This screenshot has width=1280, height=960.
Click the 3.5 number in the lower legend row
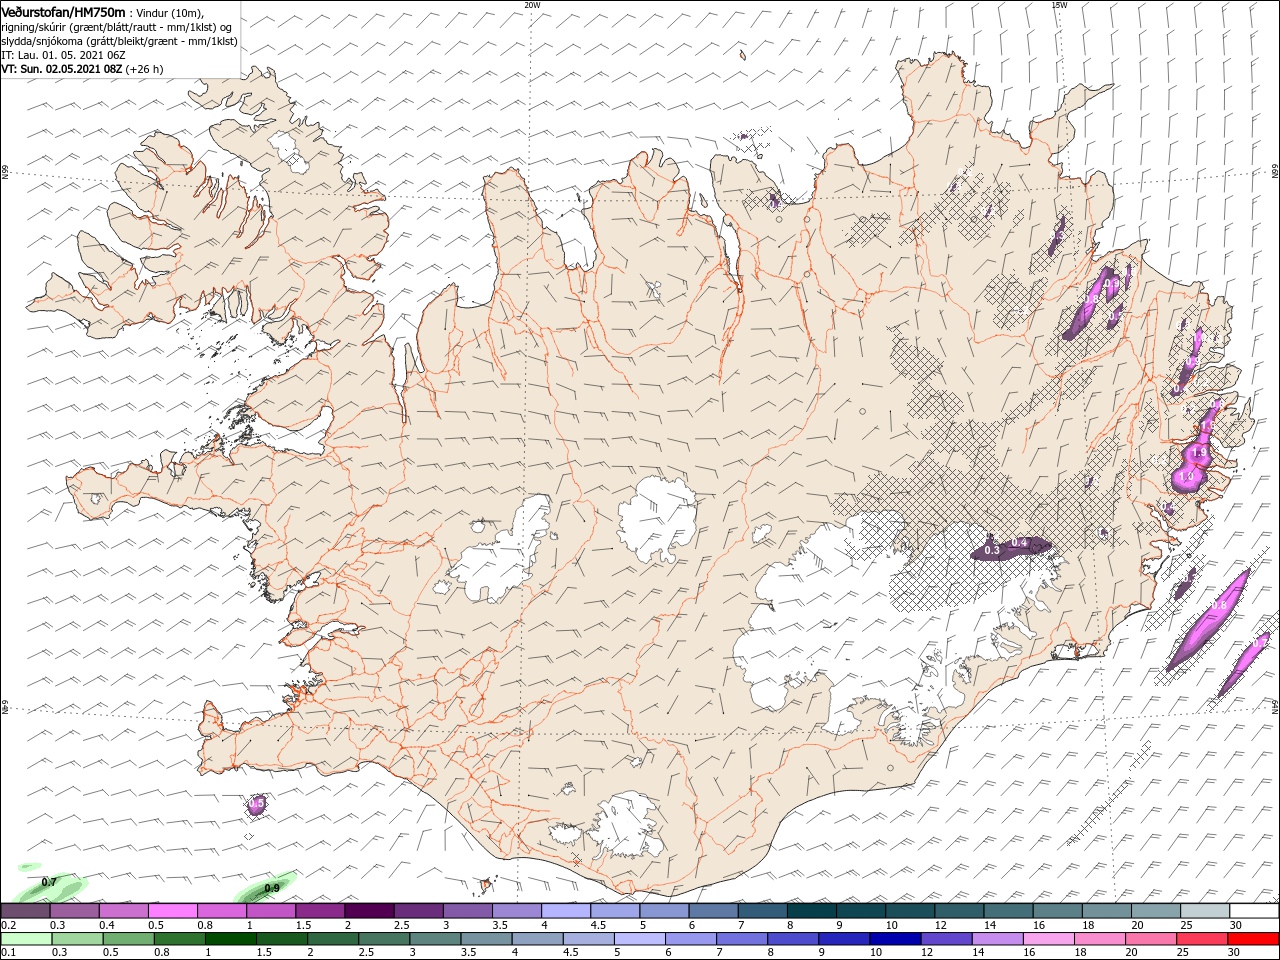tap(468, 952)
